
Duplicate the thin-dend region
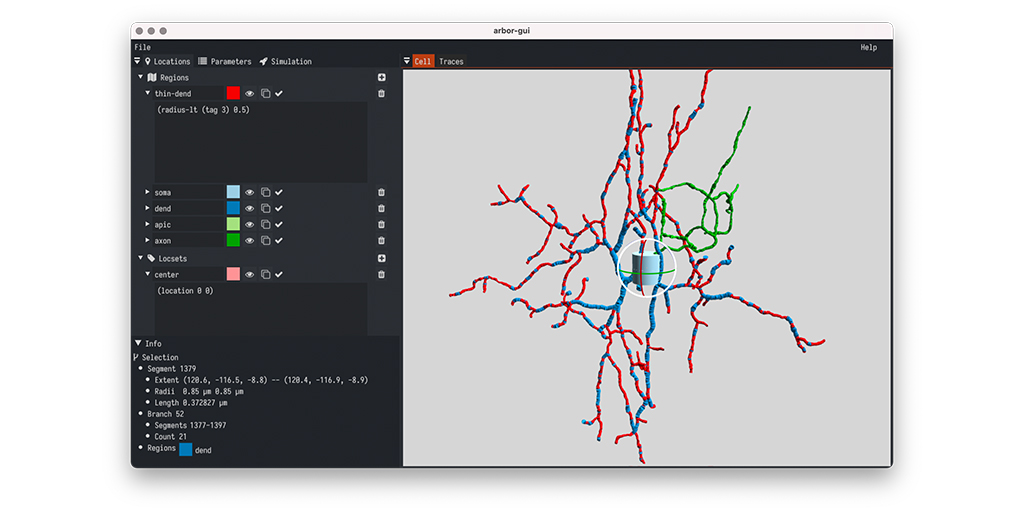265,93
